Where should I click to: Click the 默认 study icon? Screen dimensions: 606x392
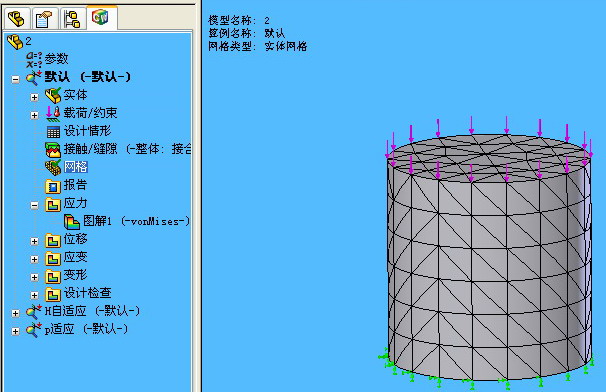tap(34, 78)
